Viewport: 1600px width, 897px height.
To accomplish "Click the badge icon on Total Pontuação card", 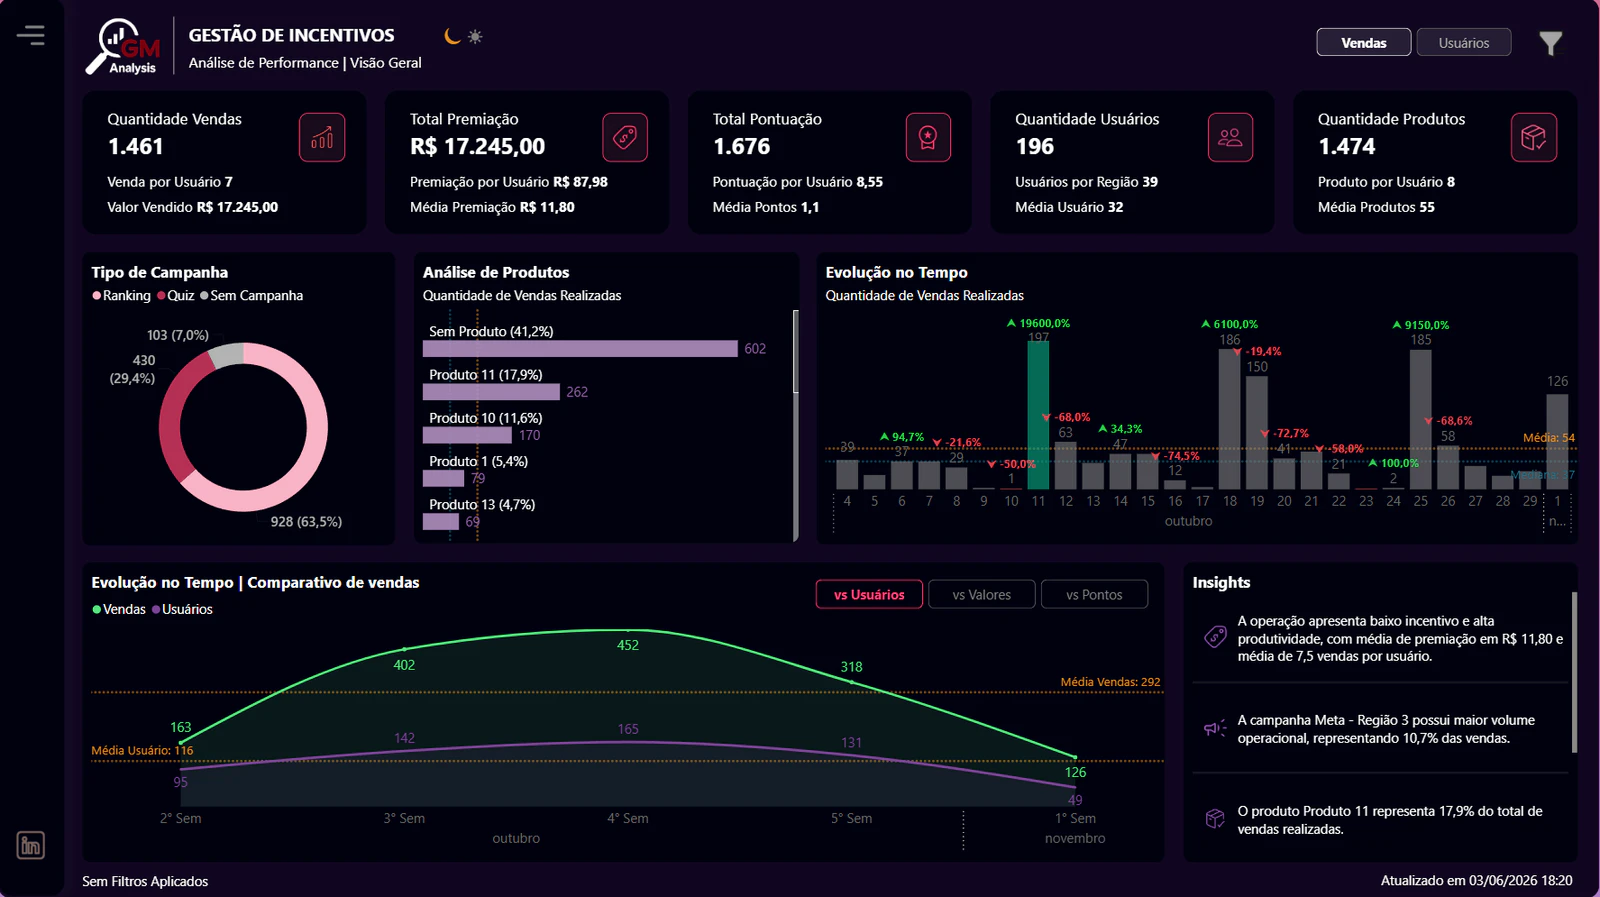I will [928, 137].
